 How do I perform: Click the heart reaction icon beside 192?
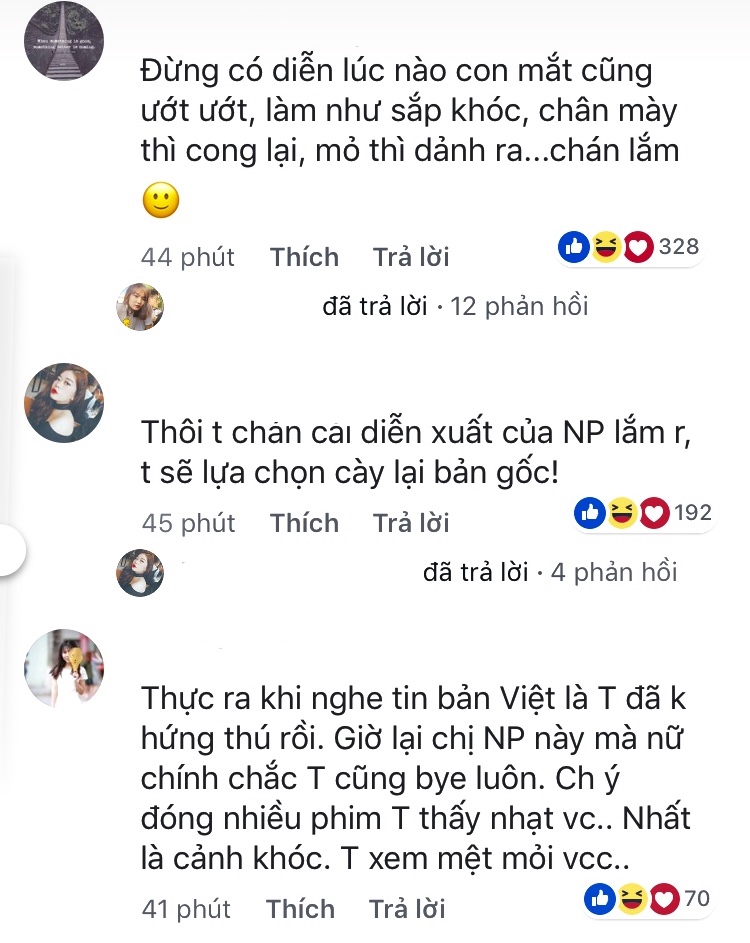(x=654, y=513)
